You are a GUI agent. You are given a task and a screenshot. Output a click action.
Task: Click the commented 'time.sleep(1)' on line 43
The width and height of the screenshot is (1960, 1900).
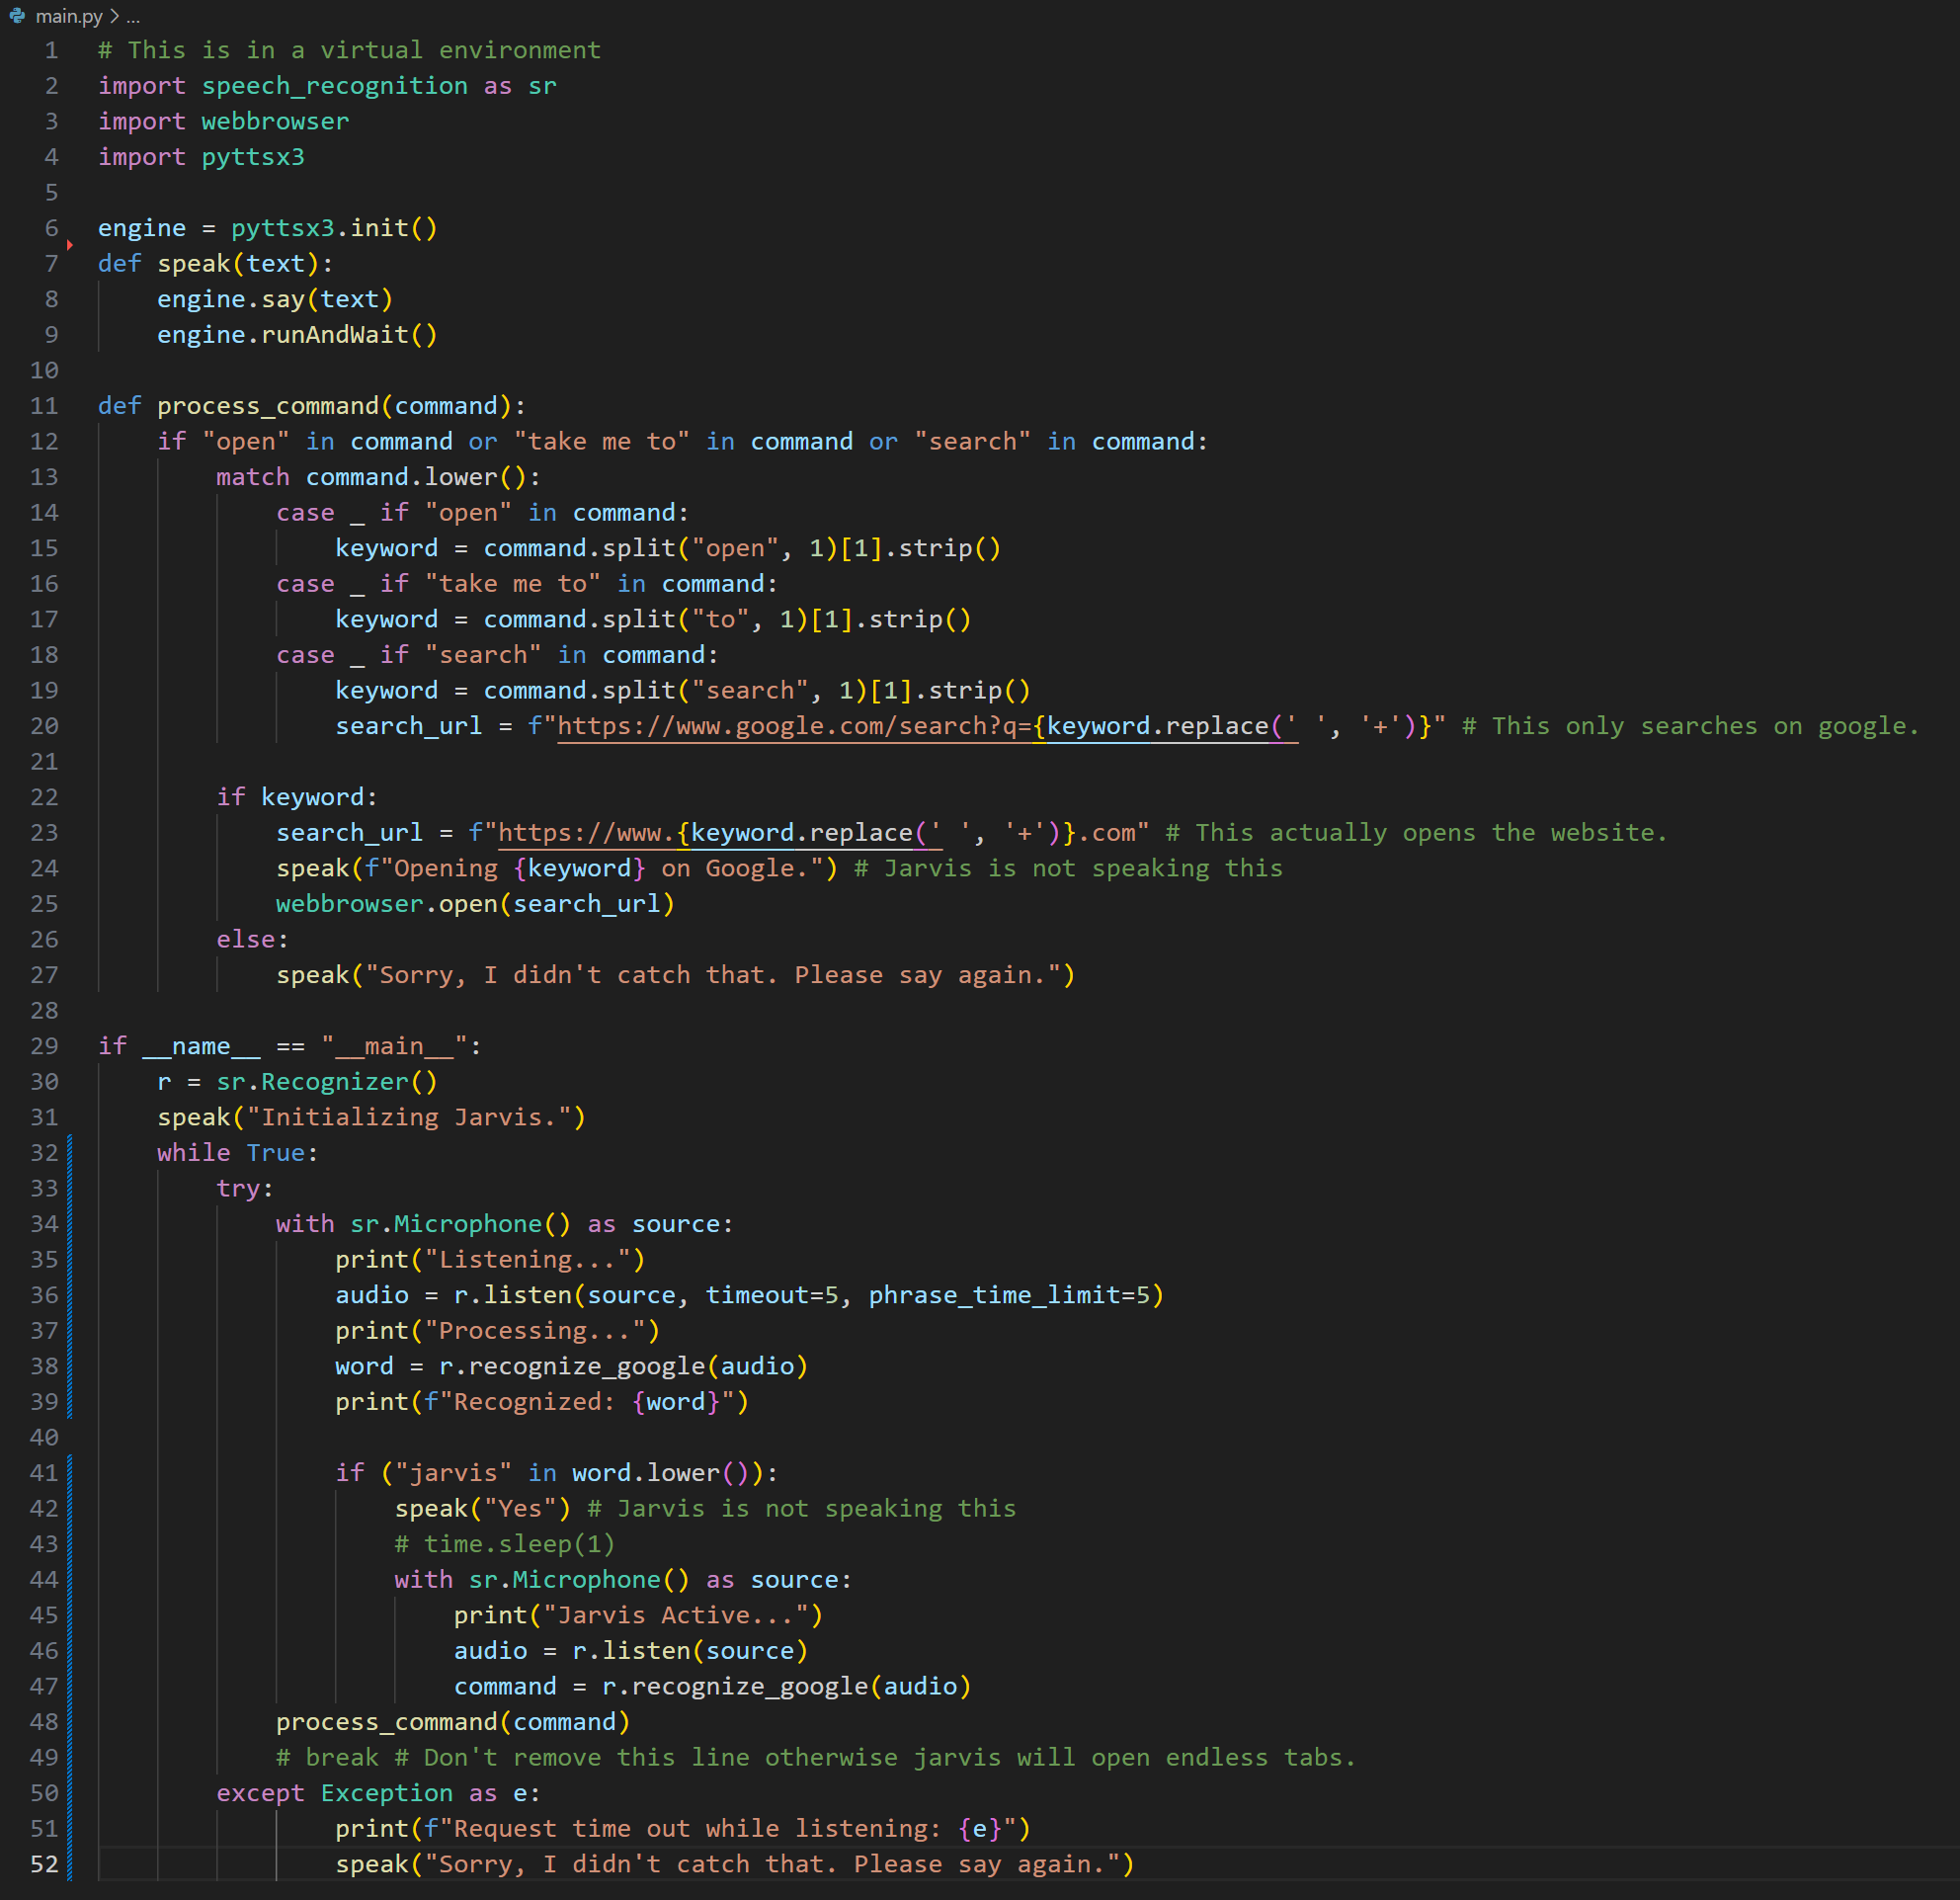coord(518,1544)
